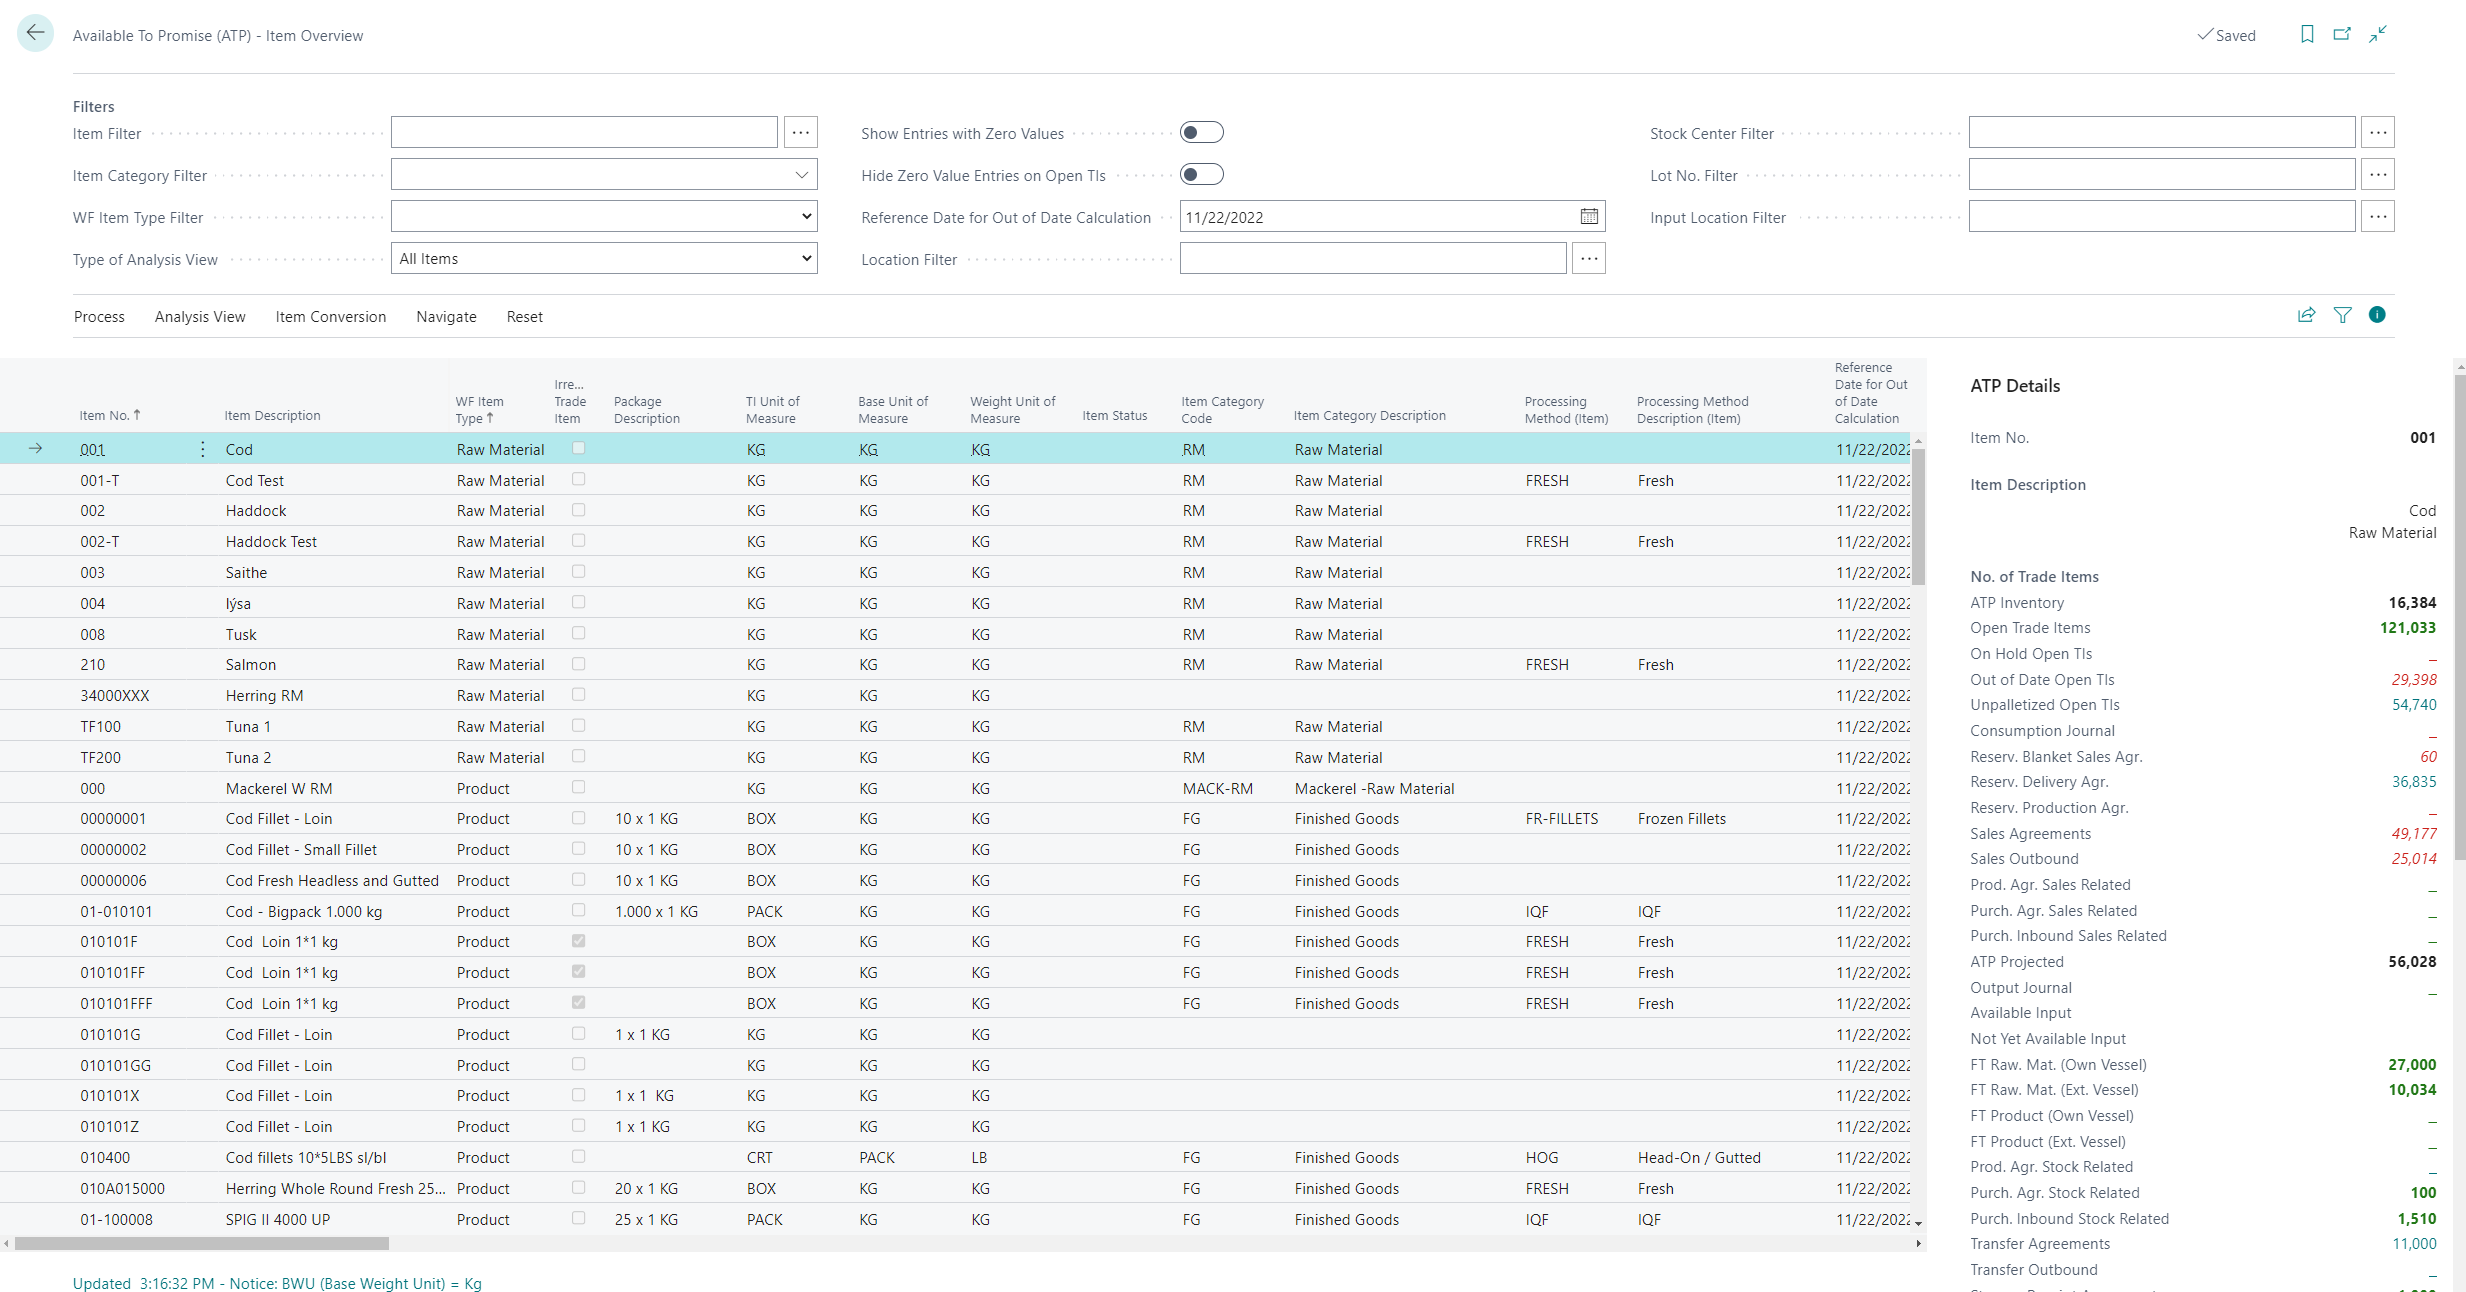Enable Show Entries with Zero Values
The height and width of the screenshot is (1292, 2466).
point(1201,133)
